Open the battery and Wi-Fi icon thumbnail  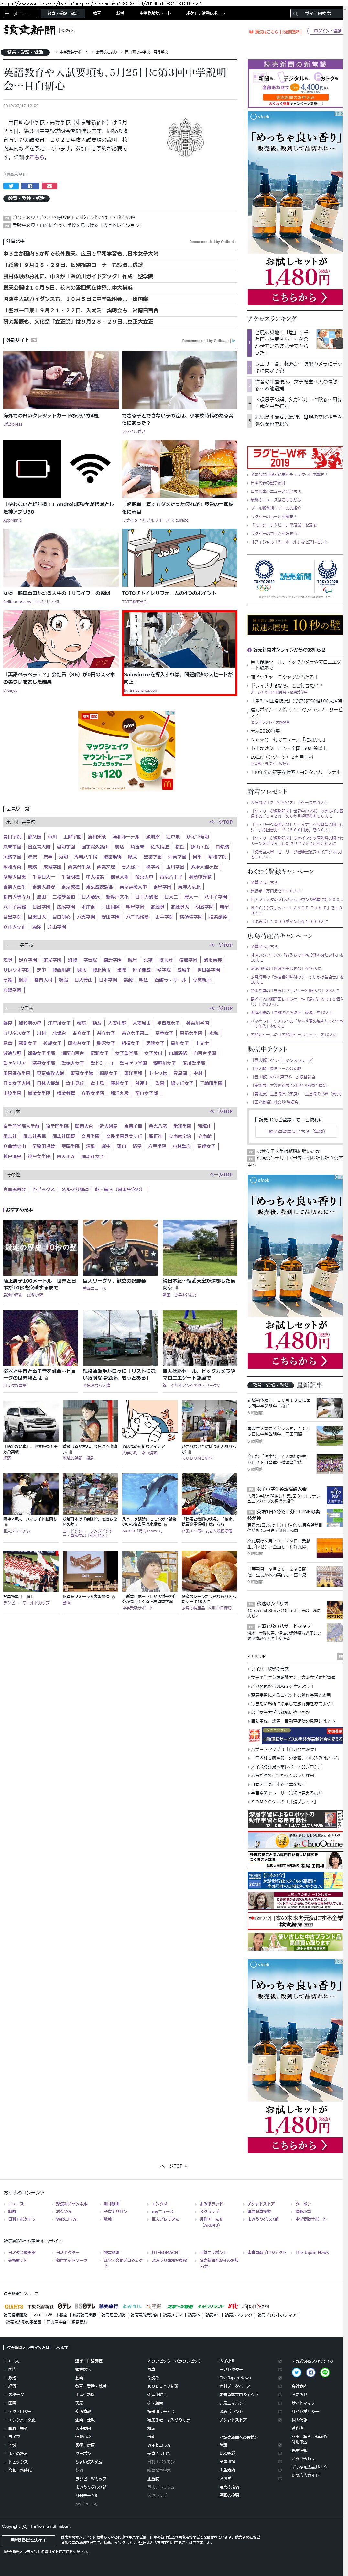[60, 469]
